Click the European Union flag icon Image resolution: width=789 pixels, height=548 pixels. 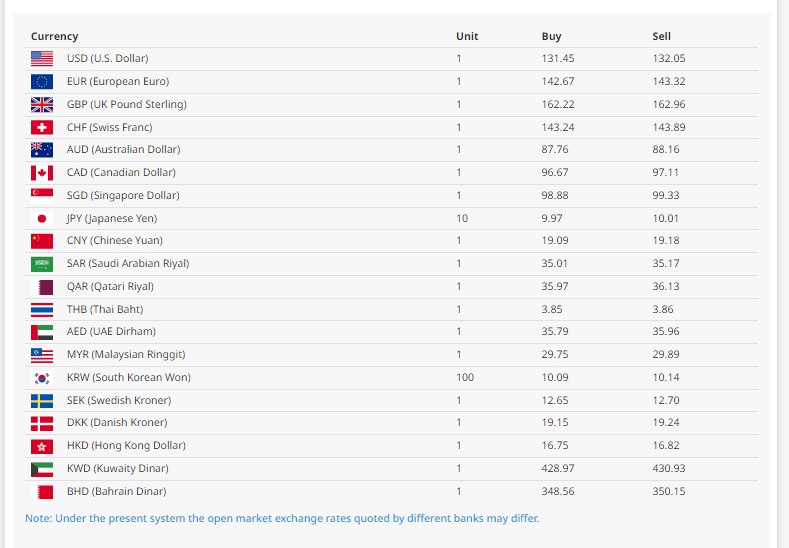(42, 81)
